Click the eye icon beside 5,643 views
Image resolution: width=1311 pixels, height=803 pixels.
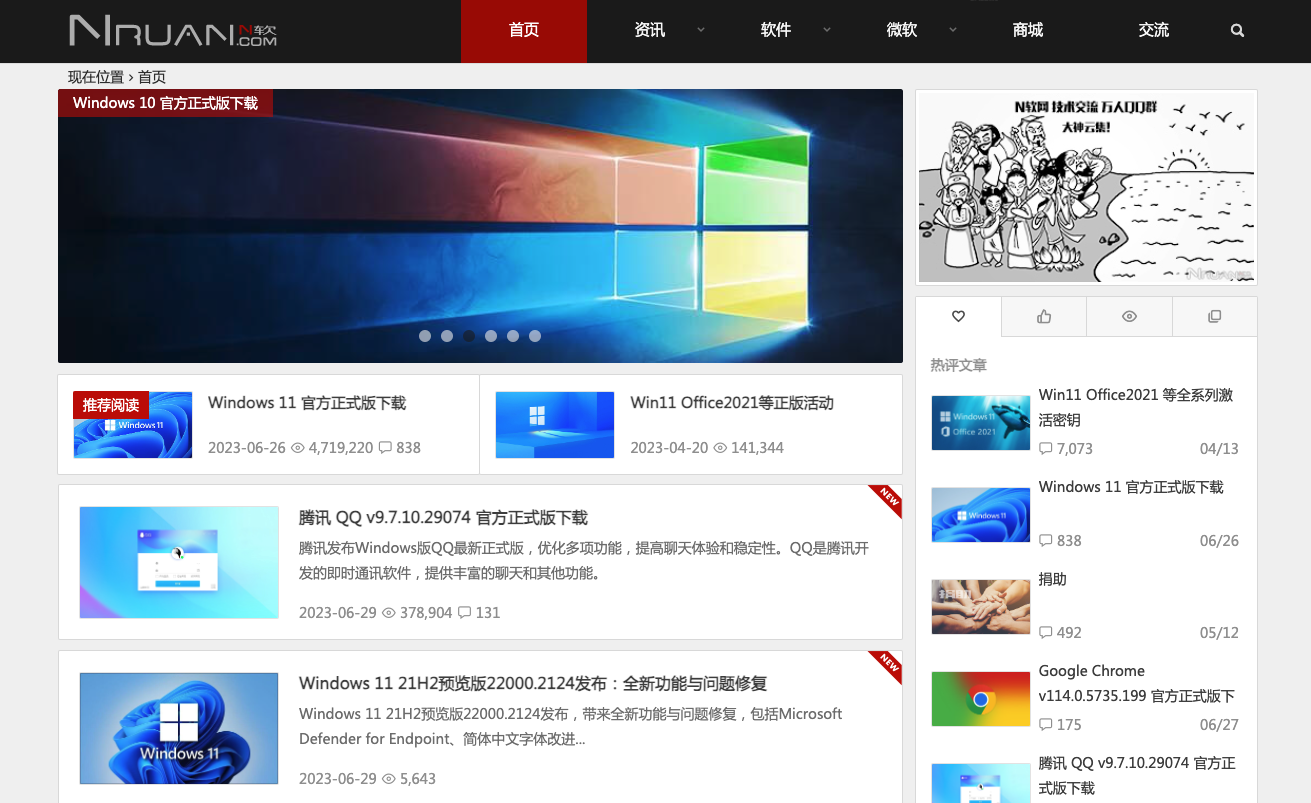tap(389, 779)
